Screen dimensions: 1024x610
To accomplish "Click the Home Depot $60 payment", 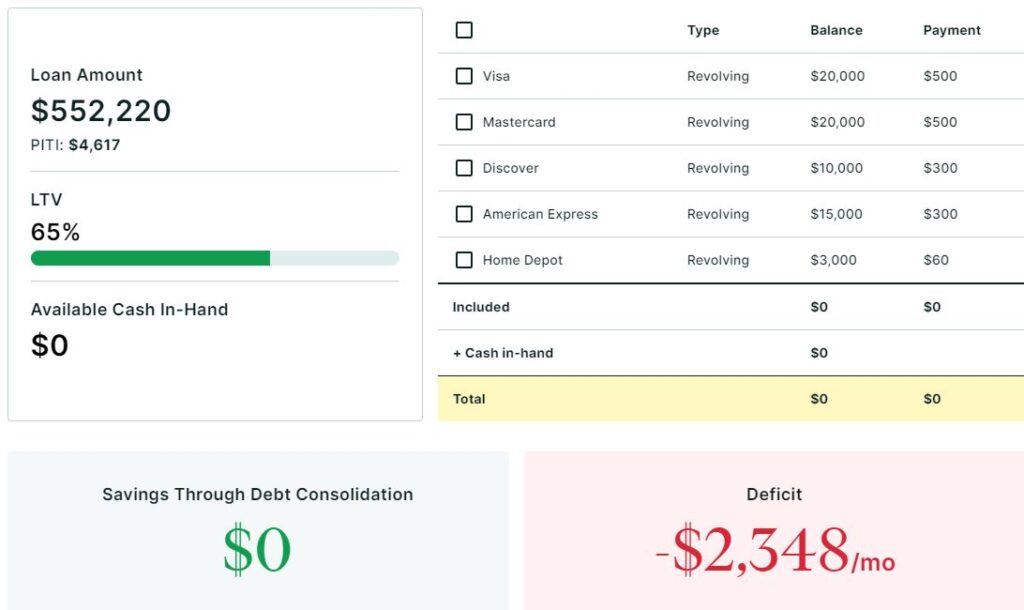I will 936,260.
